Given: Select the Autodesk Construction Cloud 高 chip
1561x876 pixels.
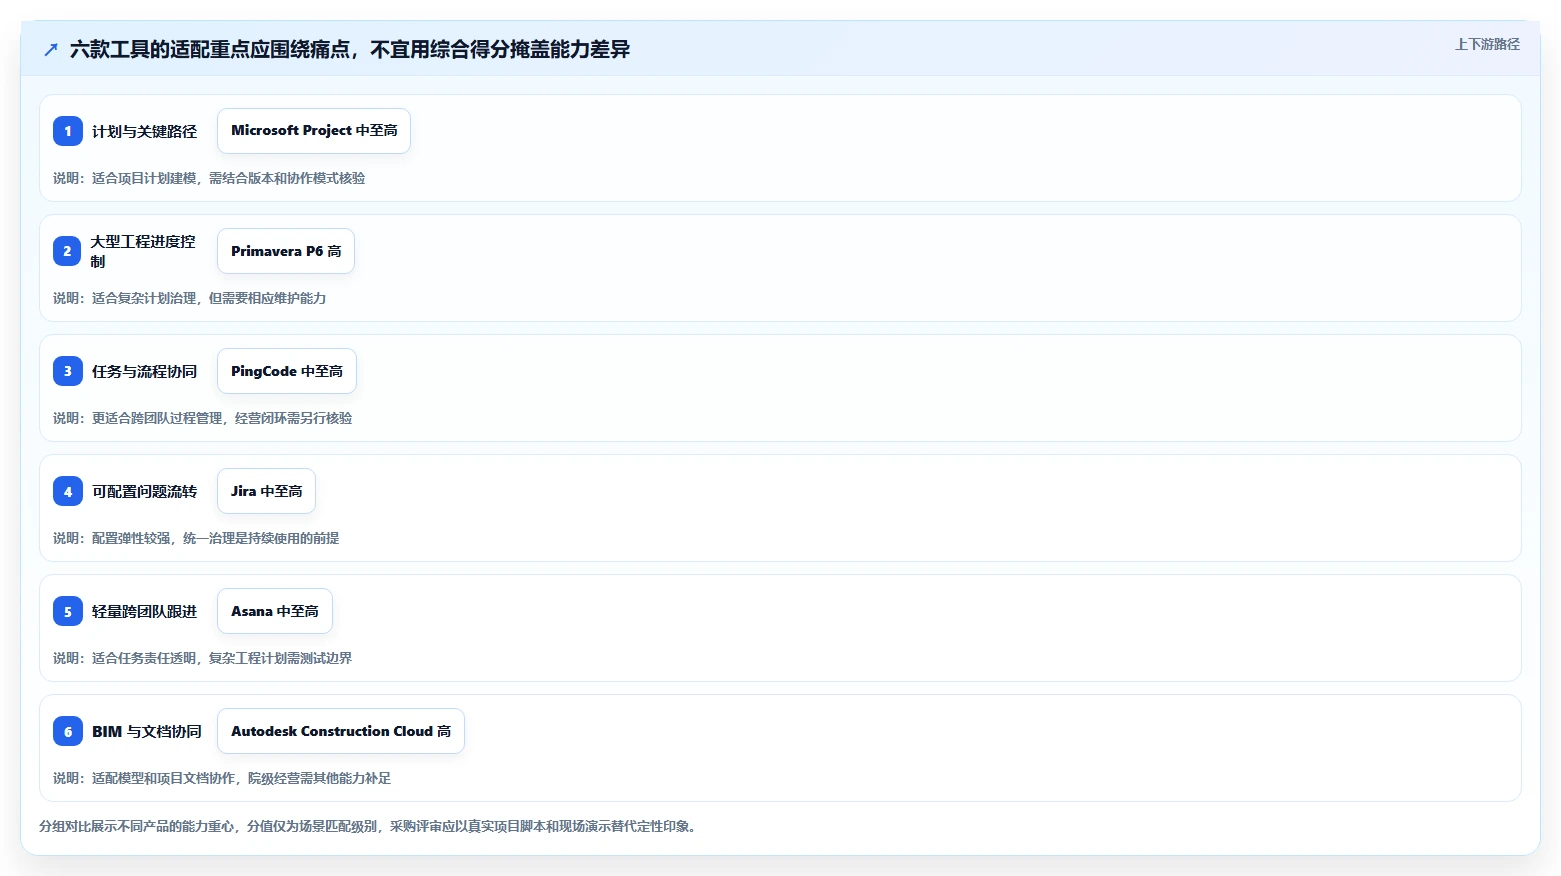Looking at the screenshot, I should [x=341, y=731].
